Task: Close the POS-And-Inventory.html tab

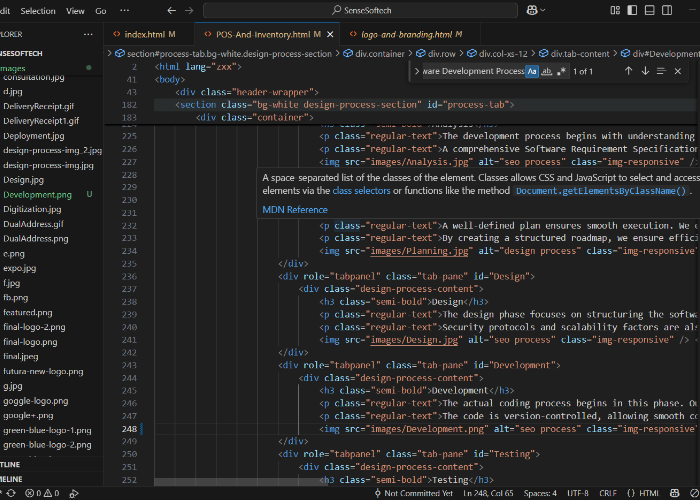Action: click(330, 34)
